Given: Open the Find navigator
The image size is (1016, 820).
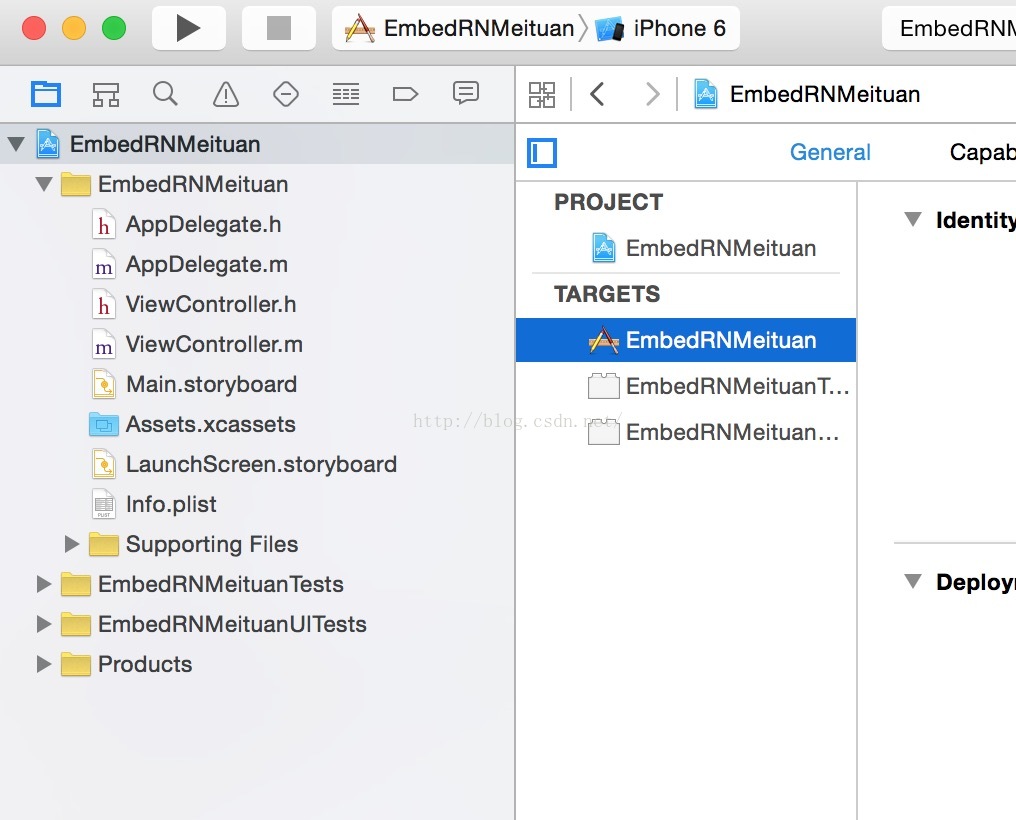Looking at the screenshot, I should tap(165, 95).
